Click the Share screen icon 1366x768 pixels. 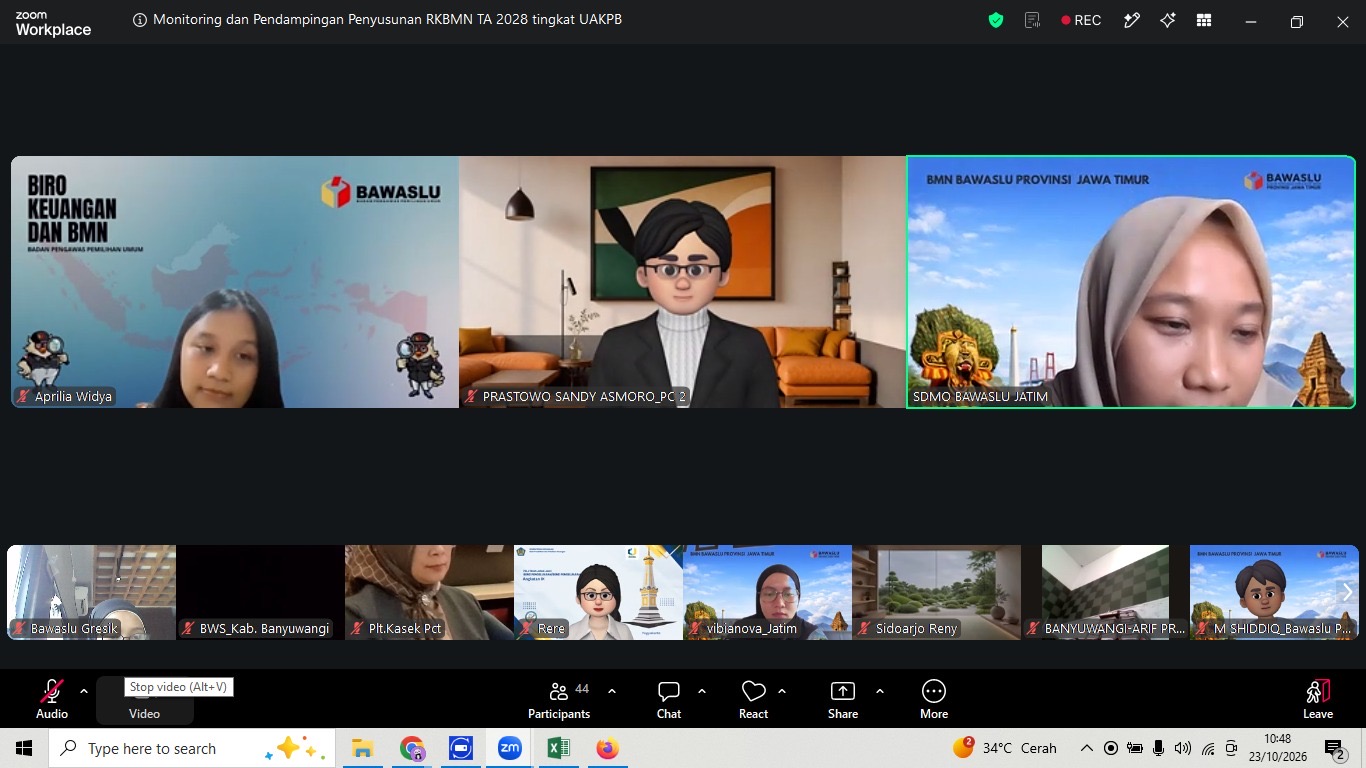click(x=843, y=700)
